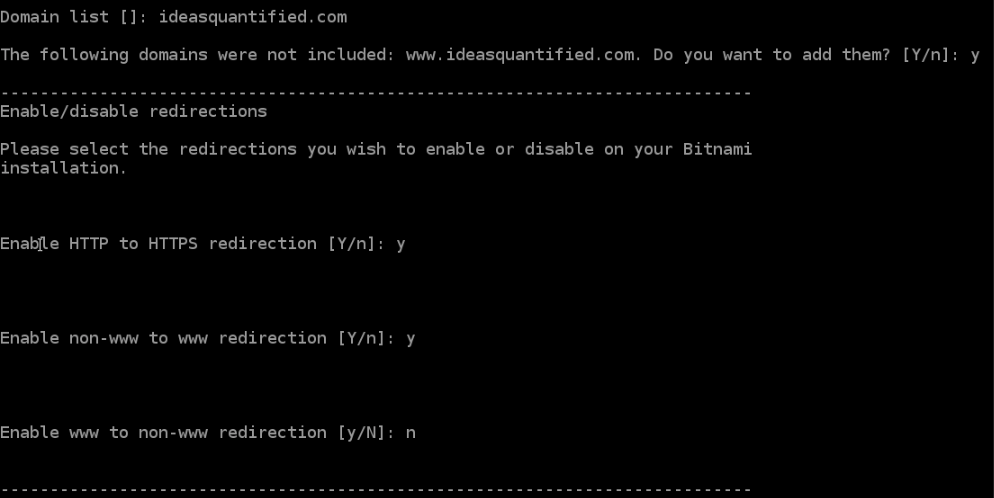The height and width of the screenshot is (498, 994).
Task: Click the [Y/n] option for HTTPS redirection
Action: click(x=351, y=244)
